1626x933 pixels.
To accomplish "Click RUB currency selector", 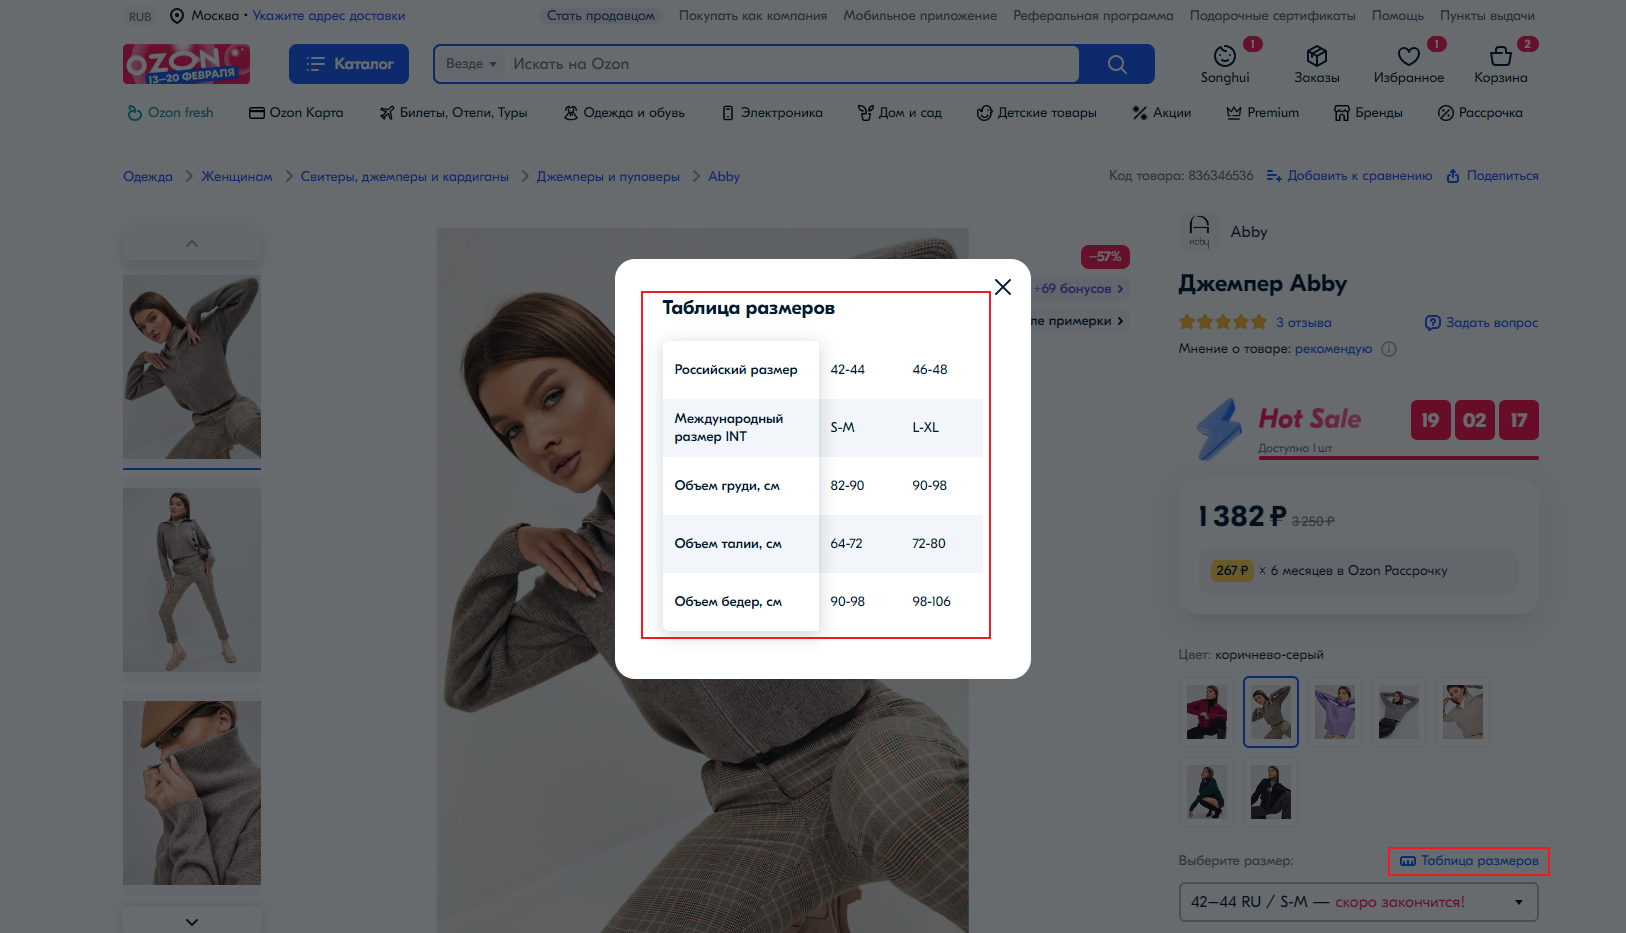I will pos(140,16).
